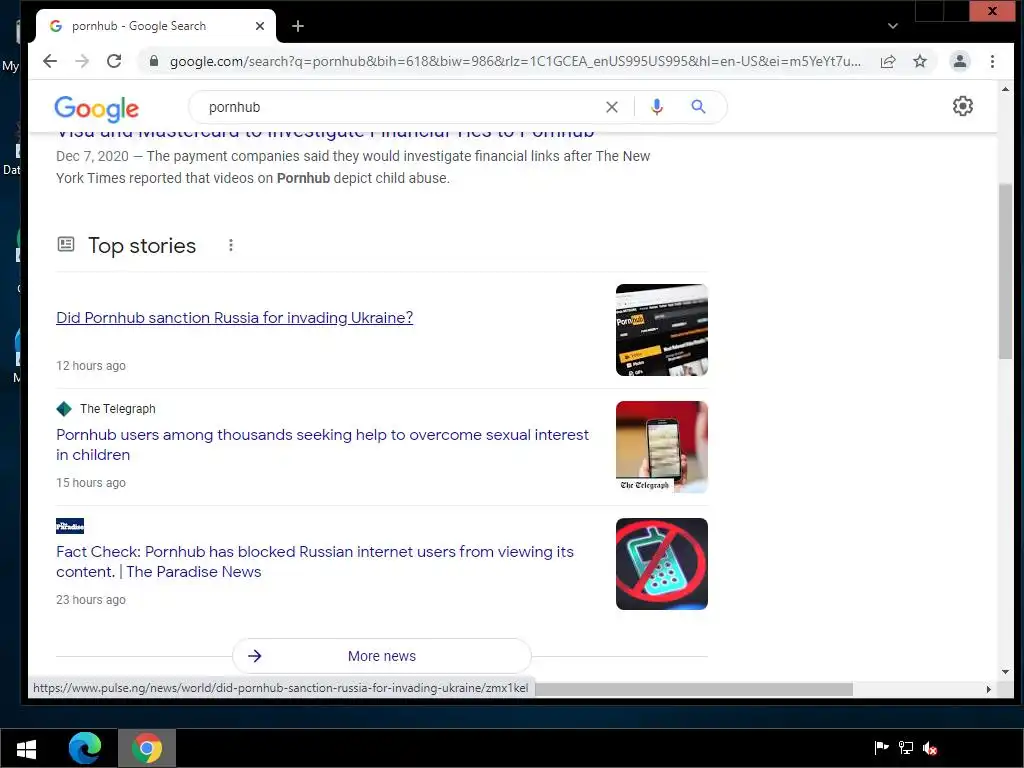Start voice search with microphone

657,107
